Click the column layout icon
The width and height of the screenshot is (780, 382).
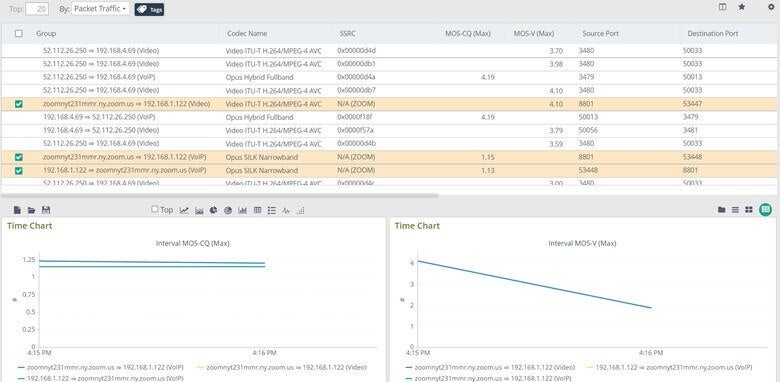click(x=722, y=7)
